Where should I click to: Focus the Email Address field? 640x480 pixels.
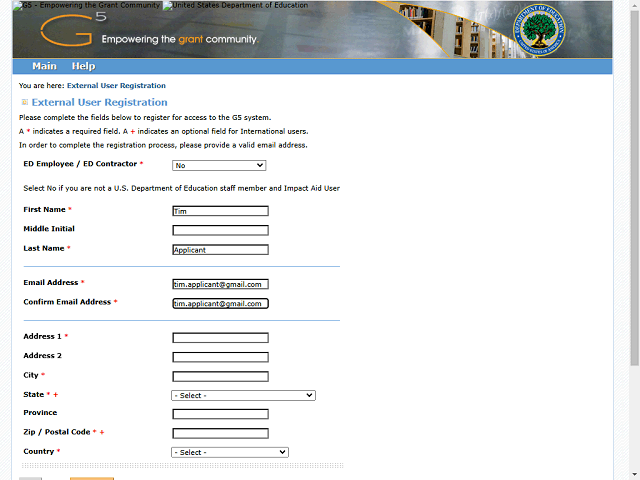pos(220,284)
